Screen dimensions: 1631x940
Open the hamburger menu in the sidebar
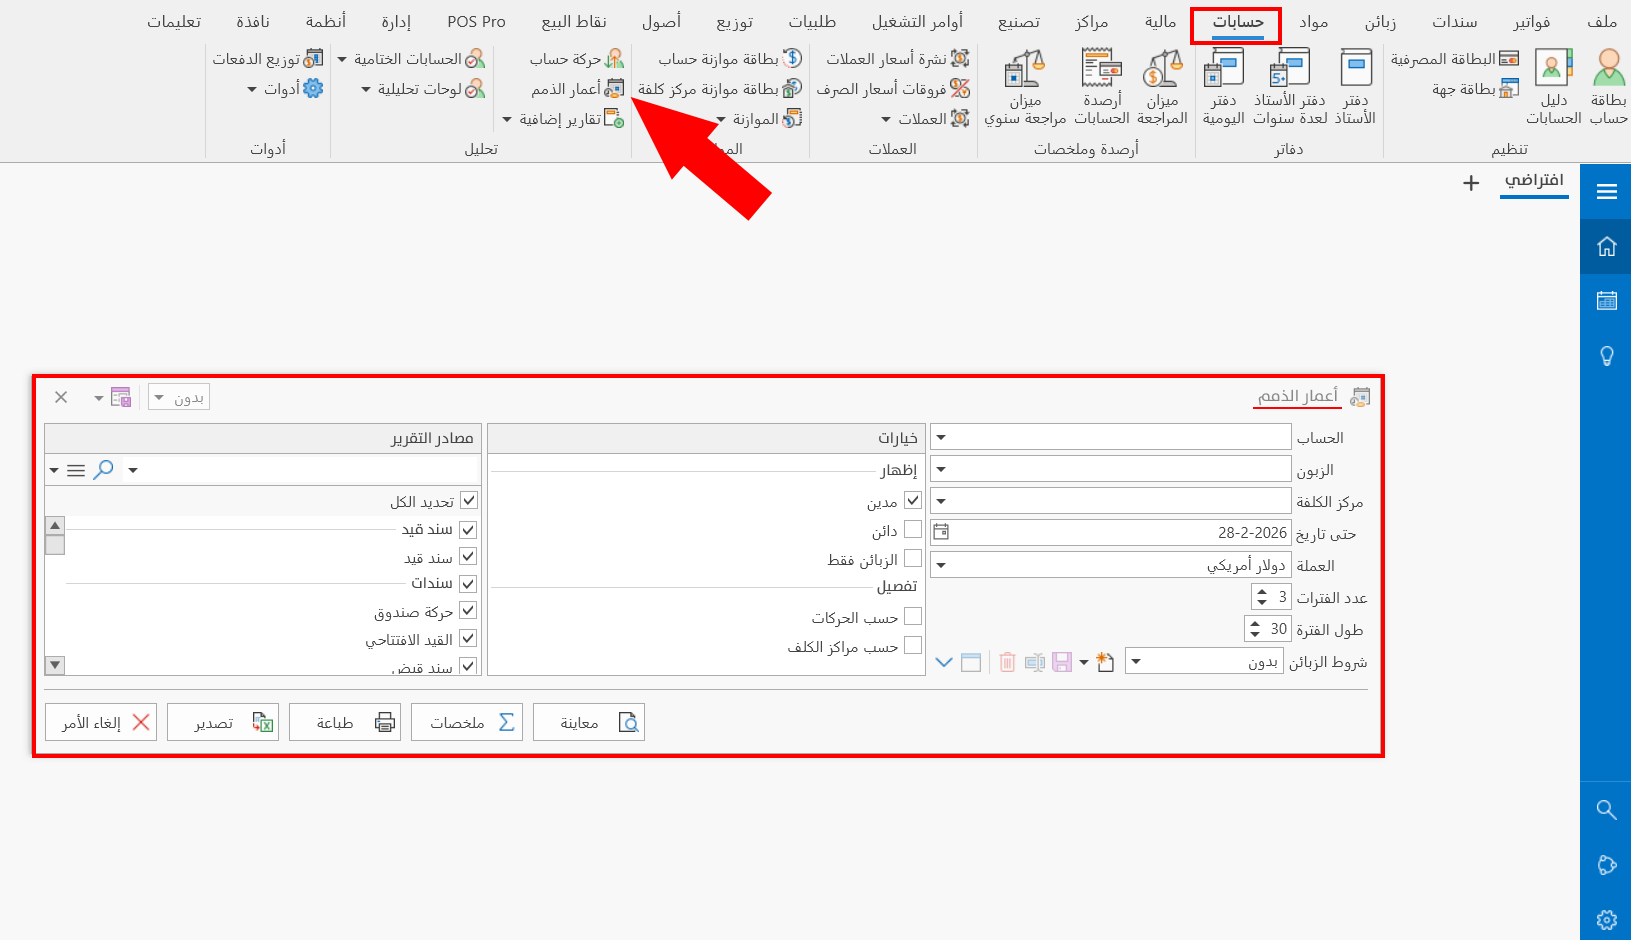1607,191
